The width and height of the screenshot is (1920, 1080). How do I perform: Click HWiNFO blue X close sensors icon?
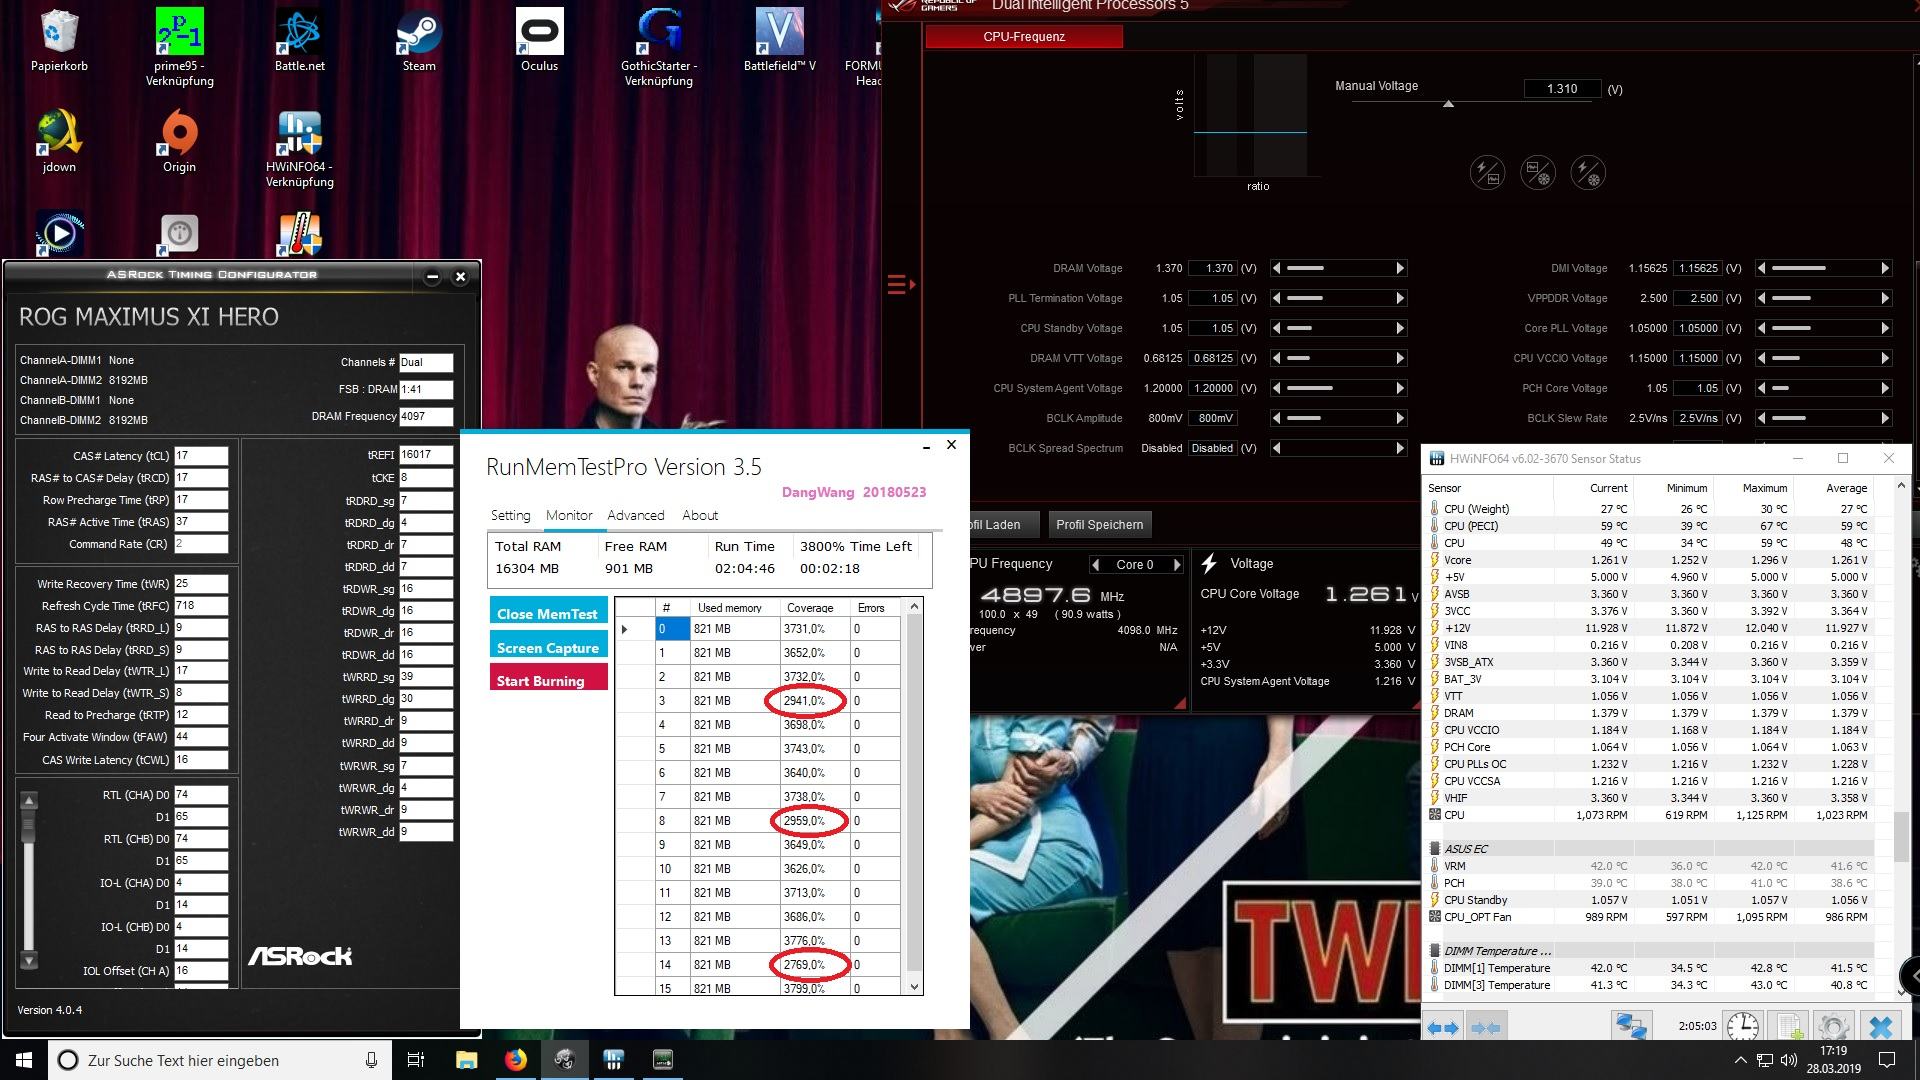1880,1027
